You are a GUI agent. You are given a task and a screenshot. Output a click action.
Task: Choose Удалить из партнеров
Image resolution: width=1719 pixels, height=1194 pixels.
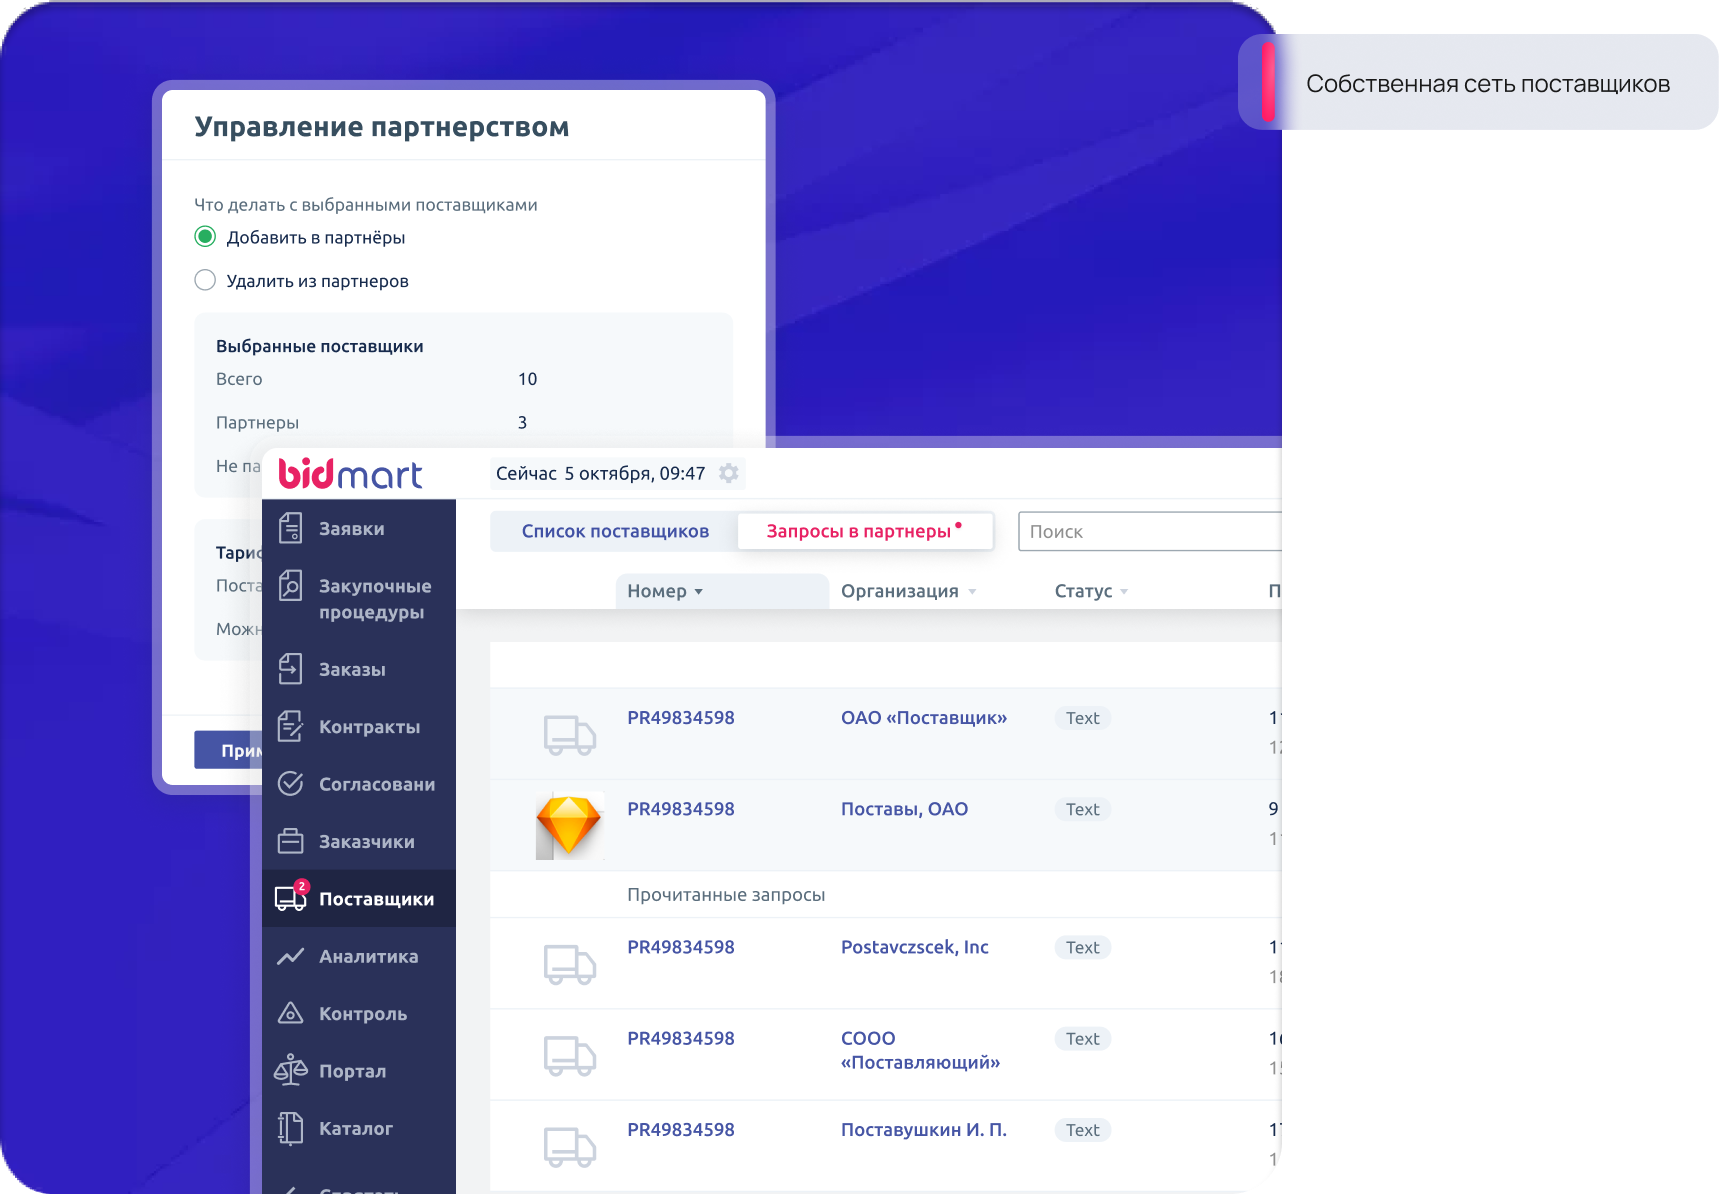click(205, 280)
